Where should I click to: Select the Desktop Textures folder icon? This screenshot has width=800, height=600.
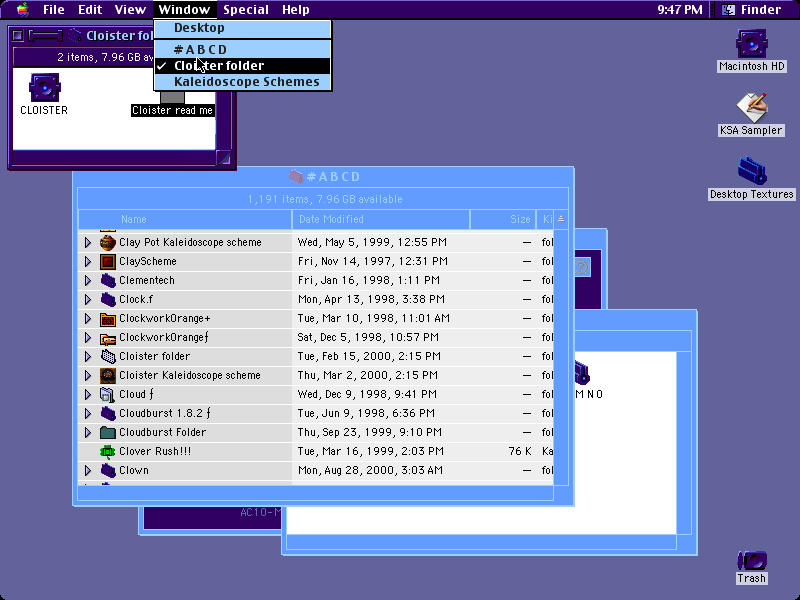click(x=752, y=170)
